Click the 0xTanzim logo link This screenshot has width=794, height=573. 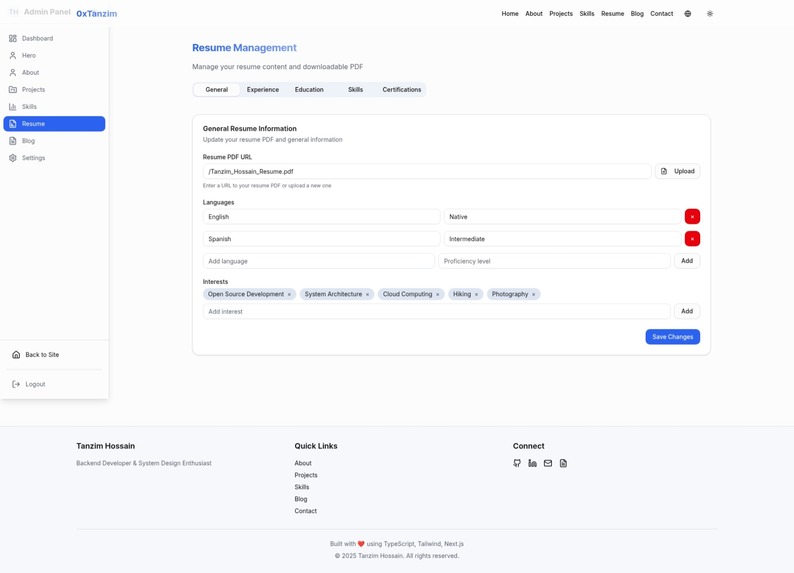(96, 14)
